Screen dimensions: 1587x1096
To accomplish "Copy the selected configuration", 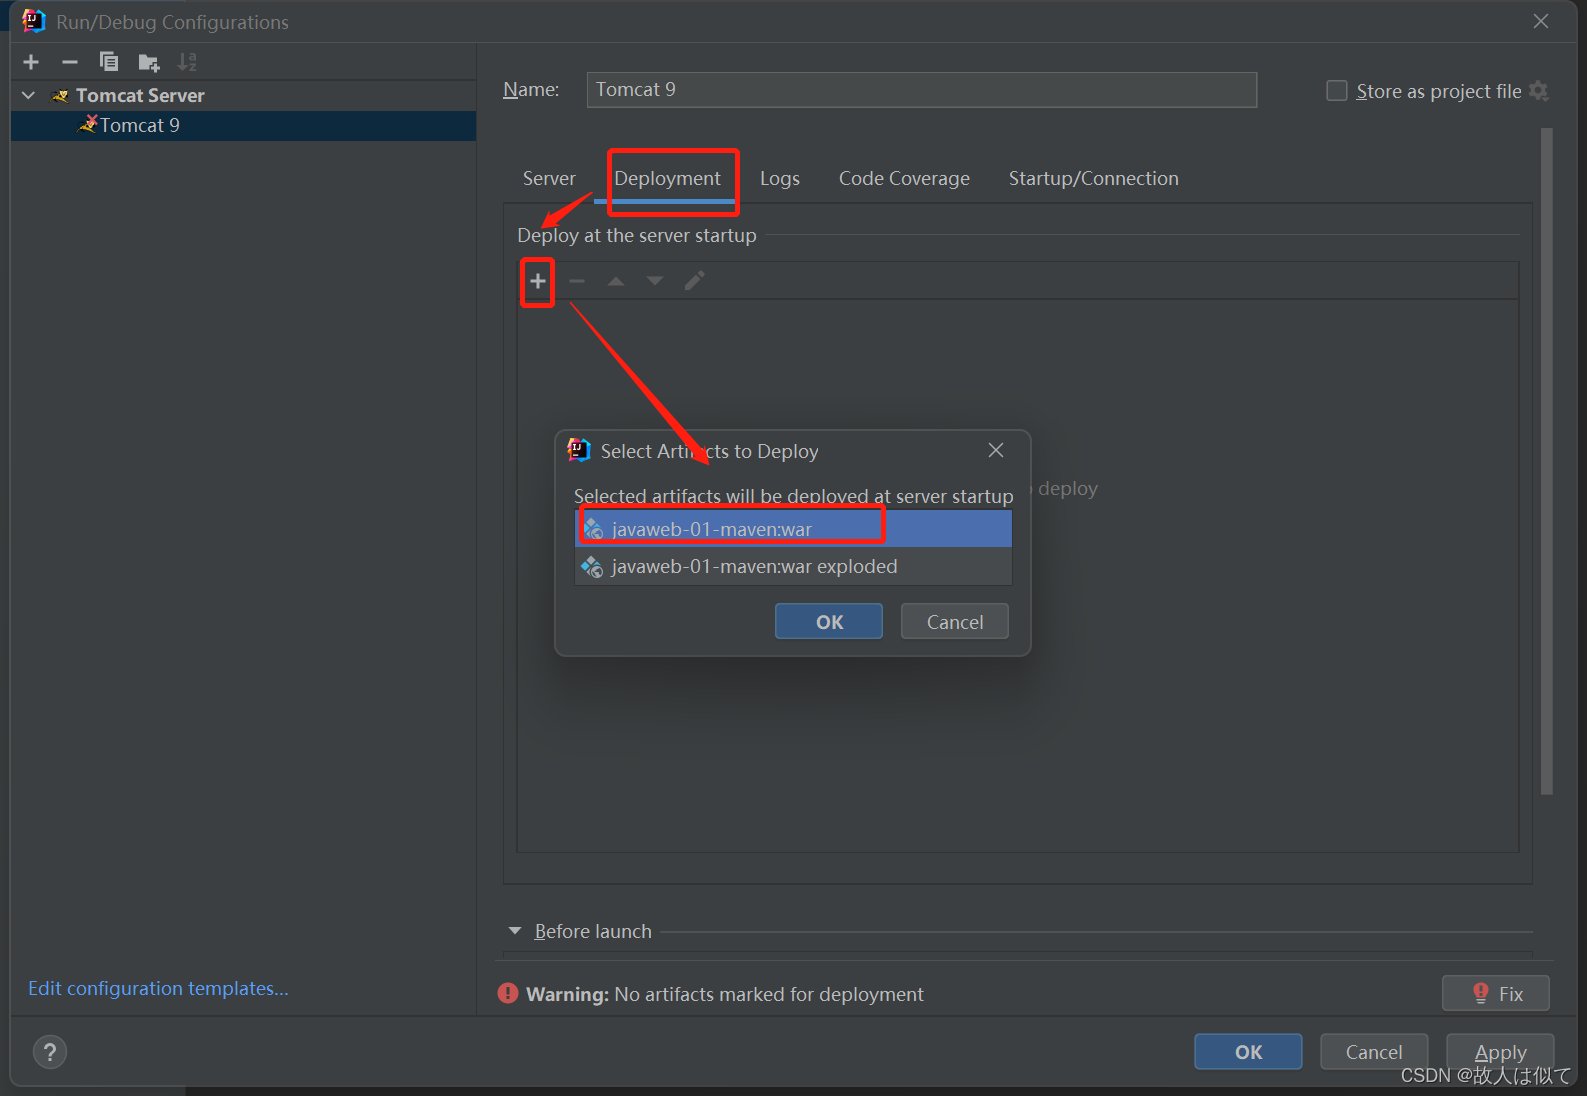I will (108, 62).
